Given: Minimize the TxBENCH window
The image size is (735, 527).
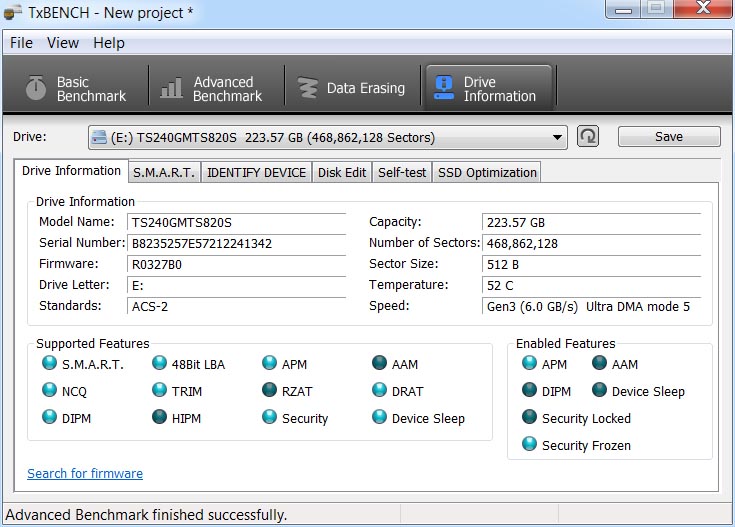Looking at the screenshot, I should [623, 8].
